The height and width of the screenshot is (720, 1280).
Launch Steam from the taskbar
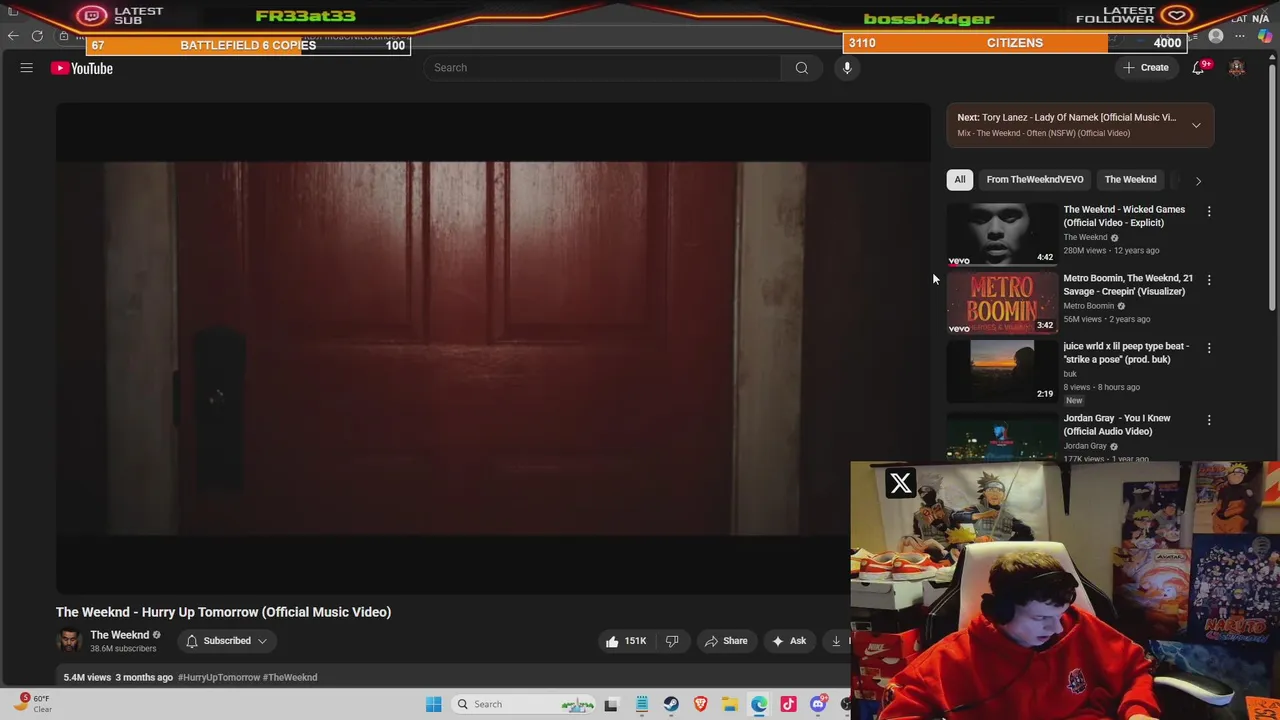coord(671,704)
